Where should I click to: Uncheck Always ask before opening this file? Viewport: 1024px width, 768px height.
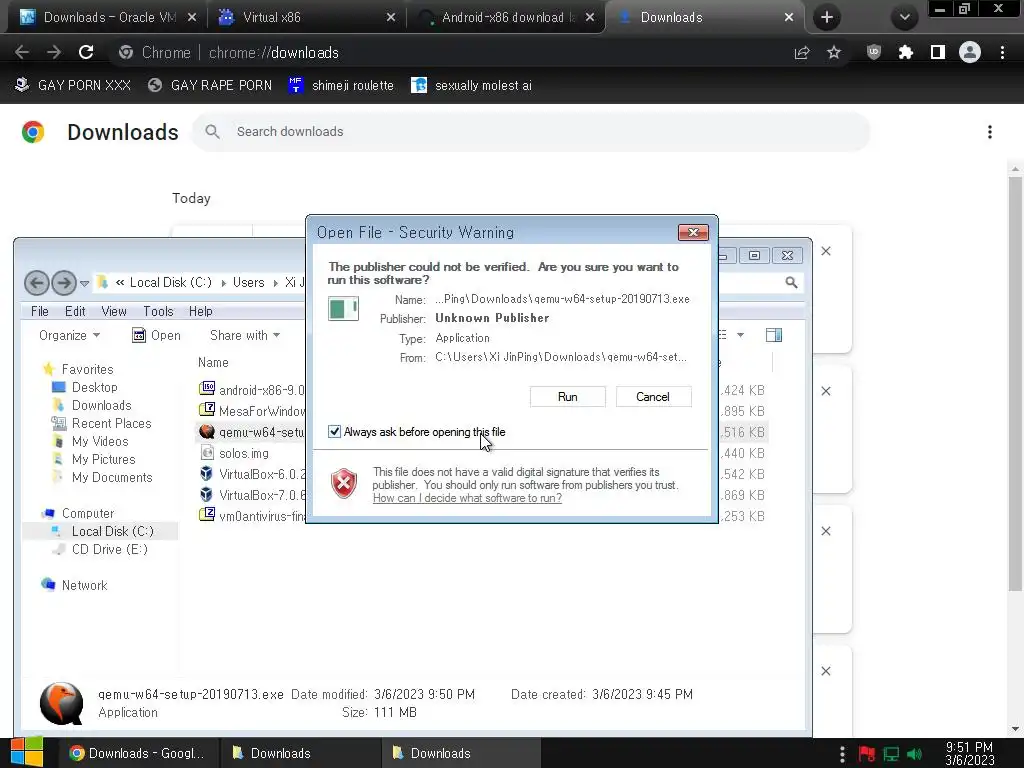point(334,432)
